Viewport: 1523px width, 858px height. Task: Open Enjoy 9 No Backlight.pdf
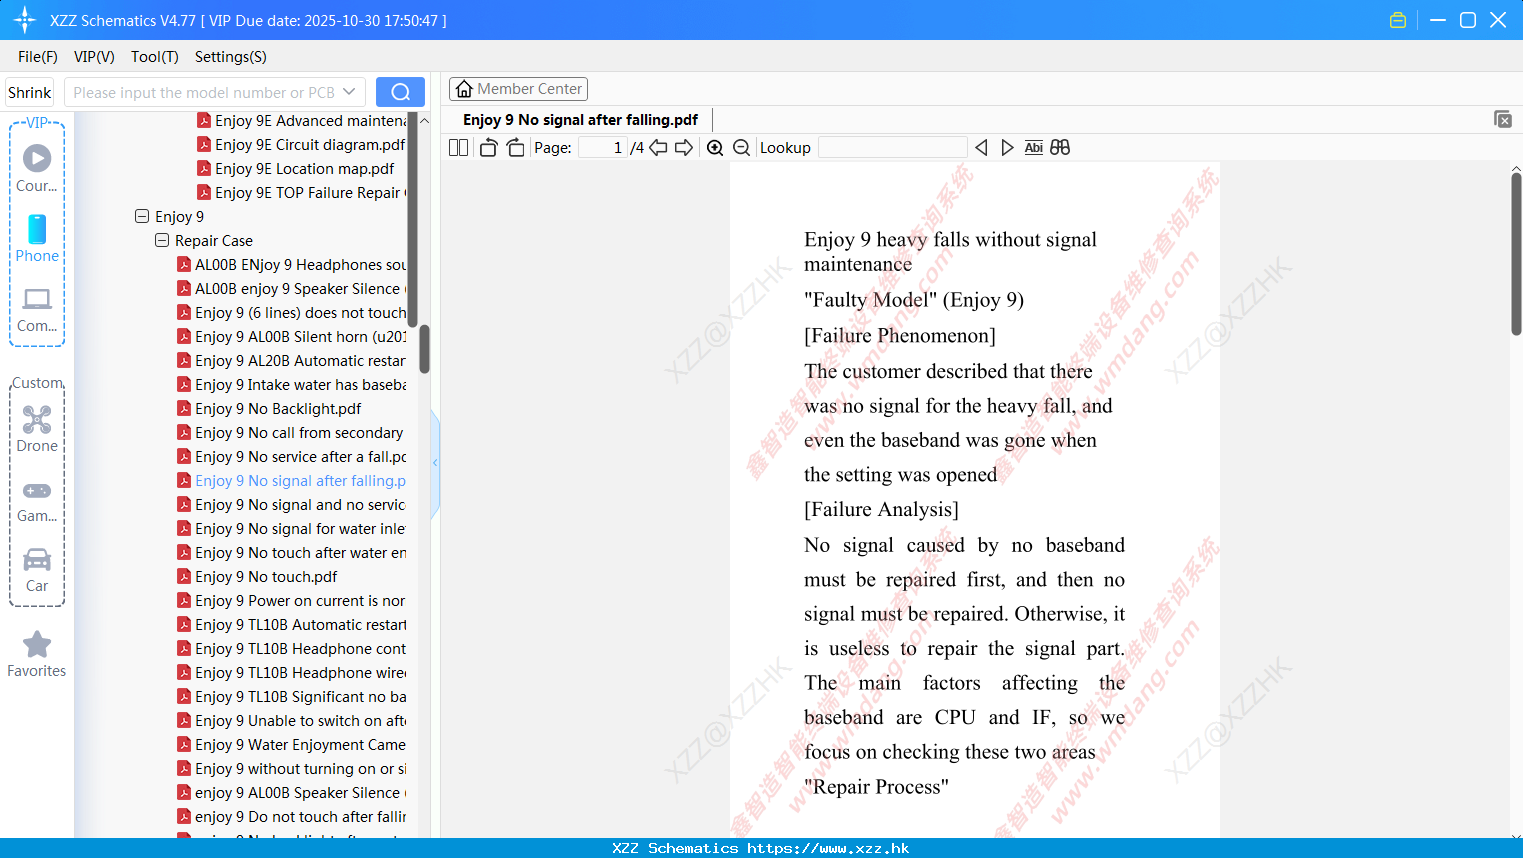click(269, 408)
